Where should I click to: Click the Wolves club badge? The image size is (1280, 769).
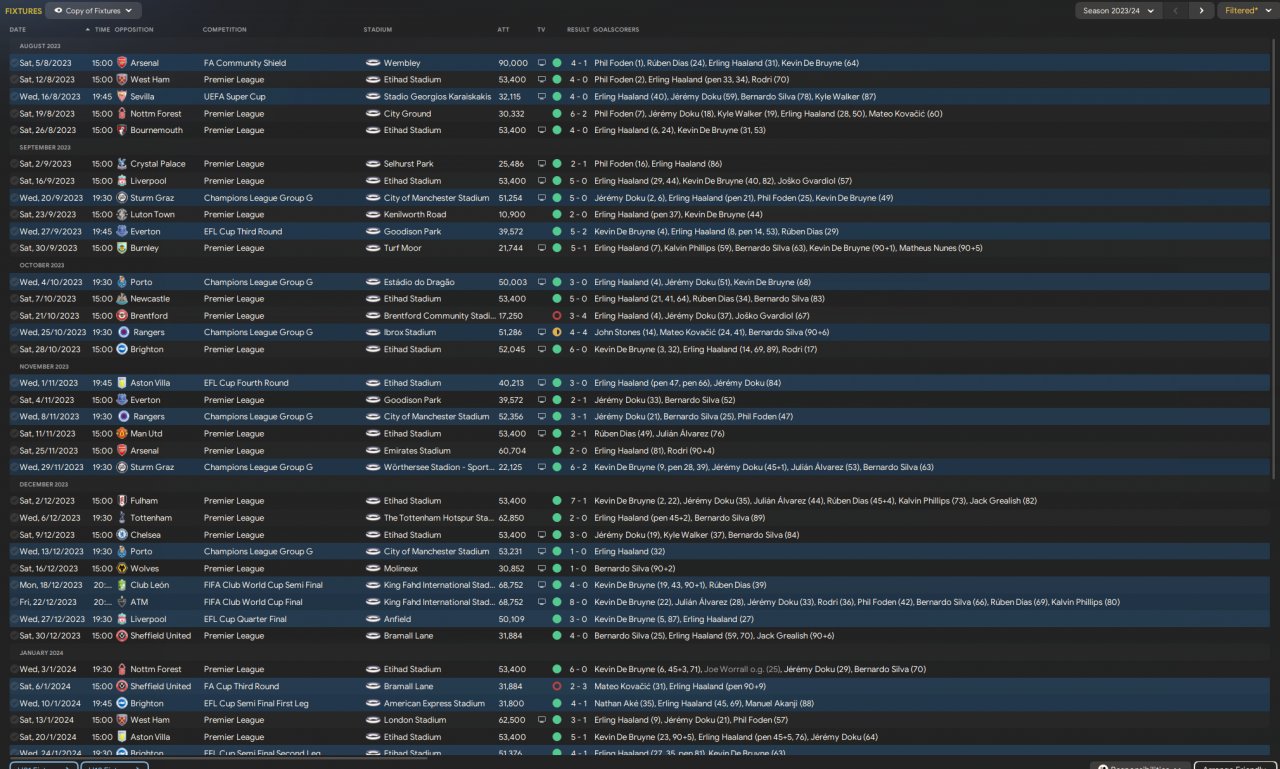(x=123, y=569)
